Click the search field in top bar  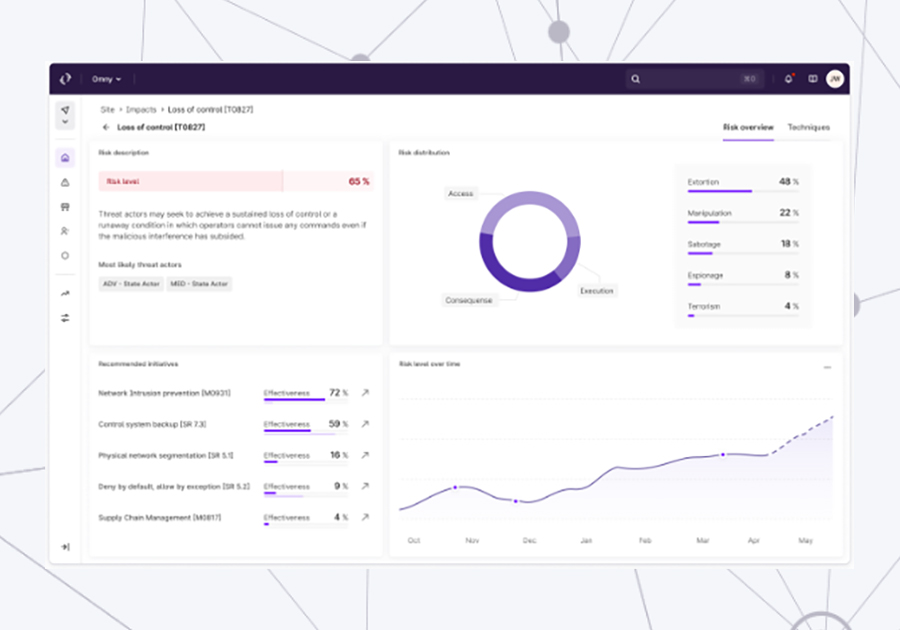pyautogui.click(x=690, y=79)
